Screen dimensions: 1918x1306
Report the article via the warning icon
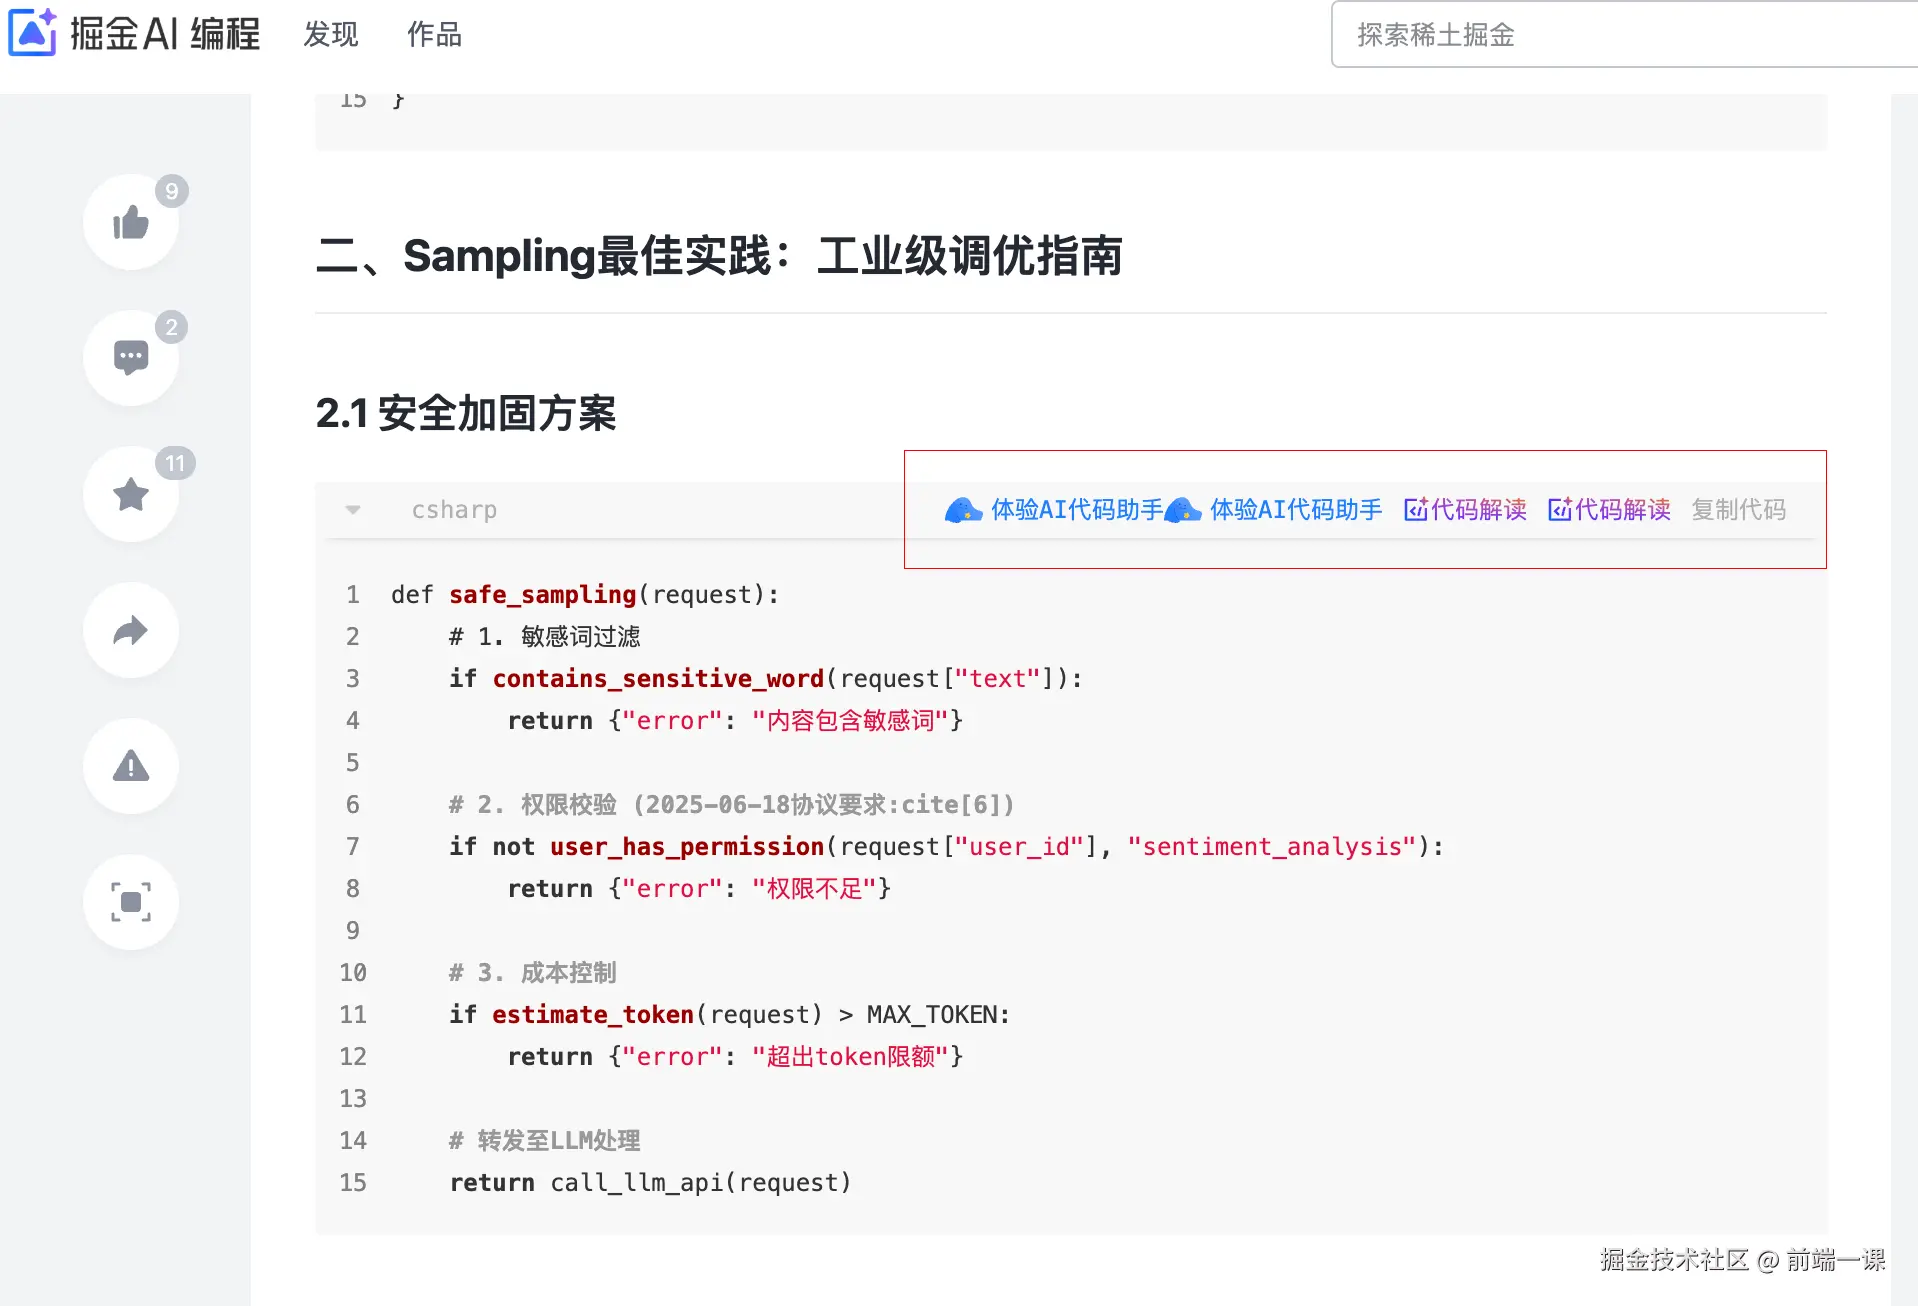131,766
